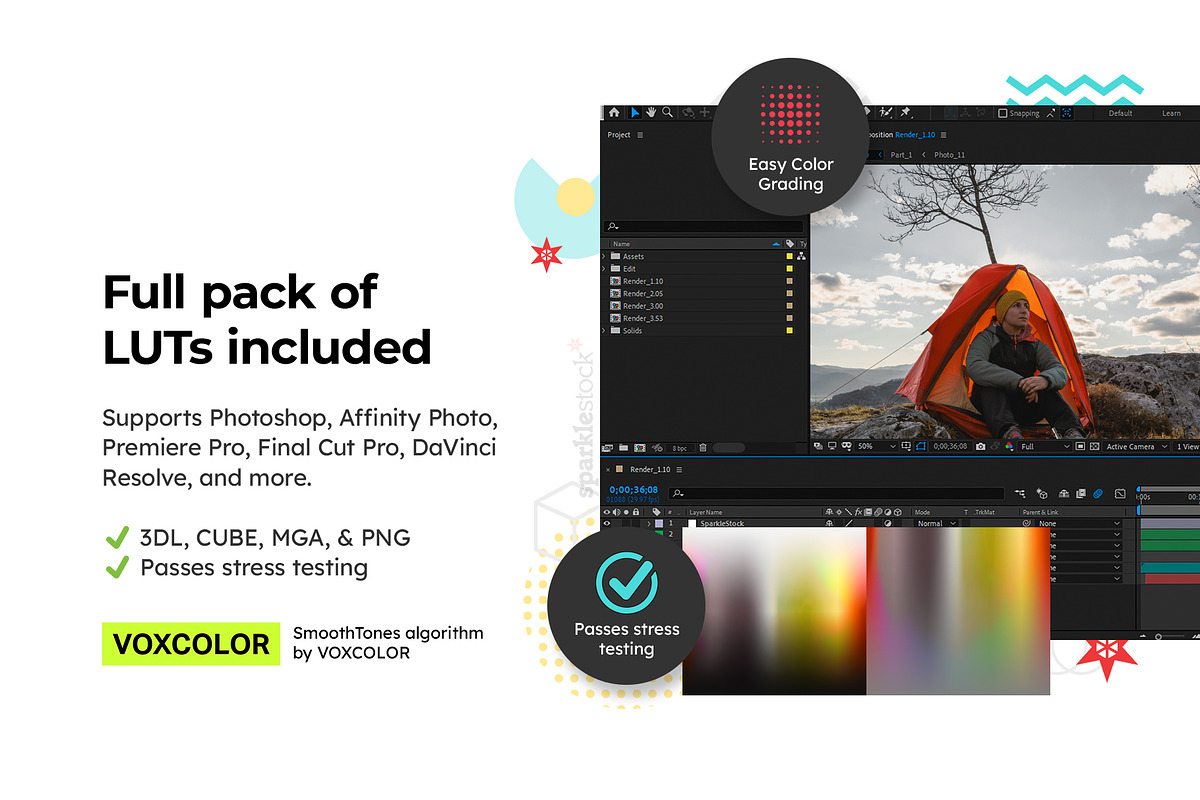Enable frame blending icon in timeline
1200x800 pixels.
click(x=1080, y=493)
